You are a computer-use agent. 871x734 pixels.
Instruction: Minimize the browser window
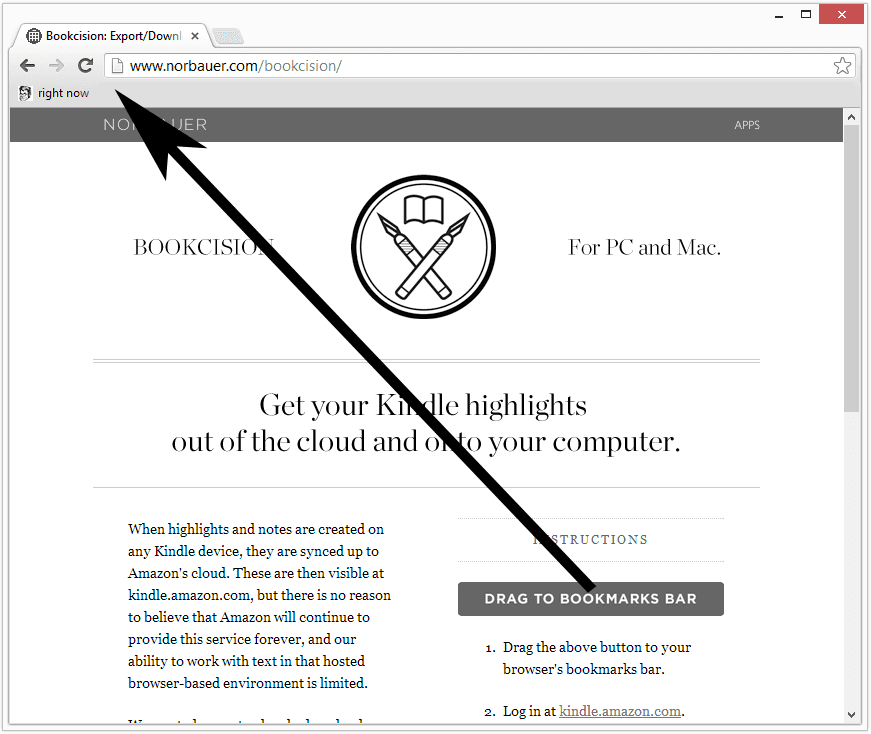click(x=779, y=16)
